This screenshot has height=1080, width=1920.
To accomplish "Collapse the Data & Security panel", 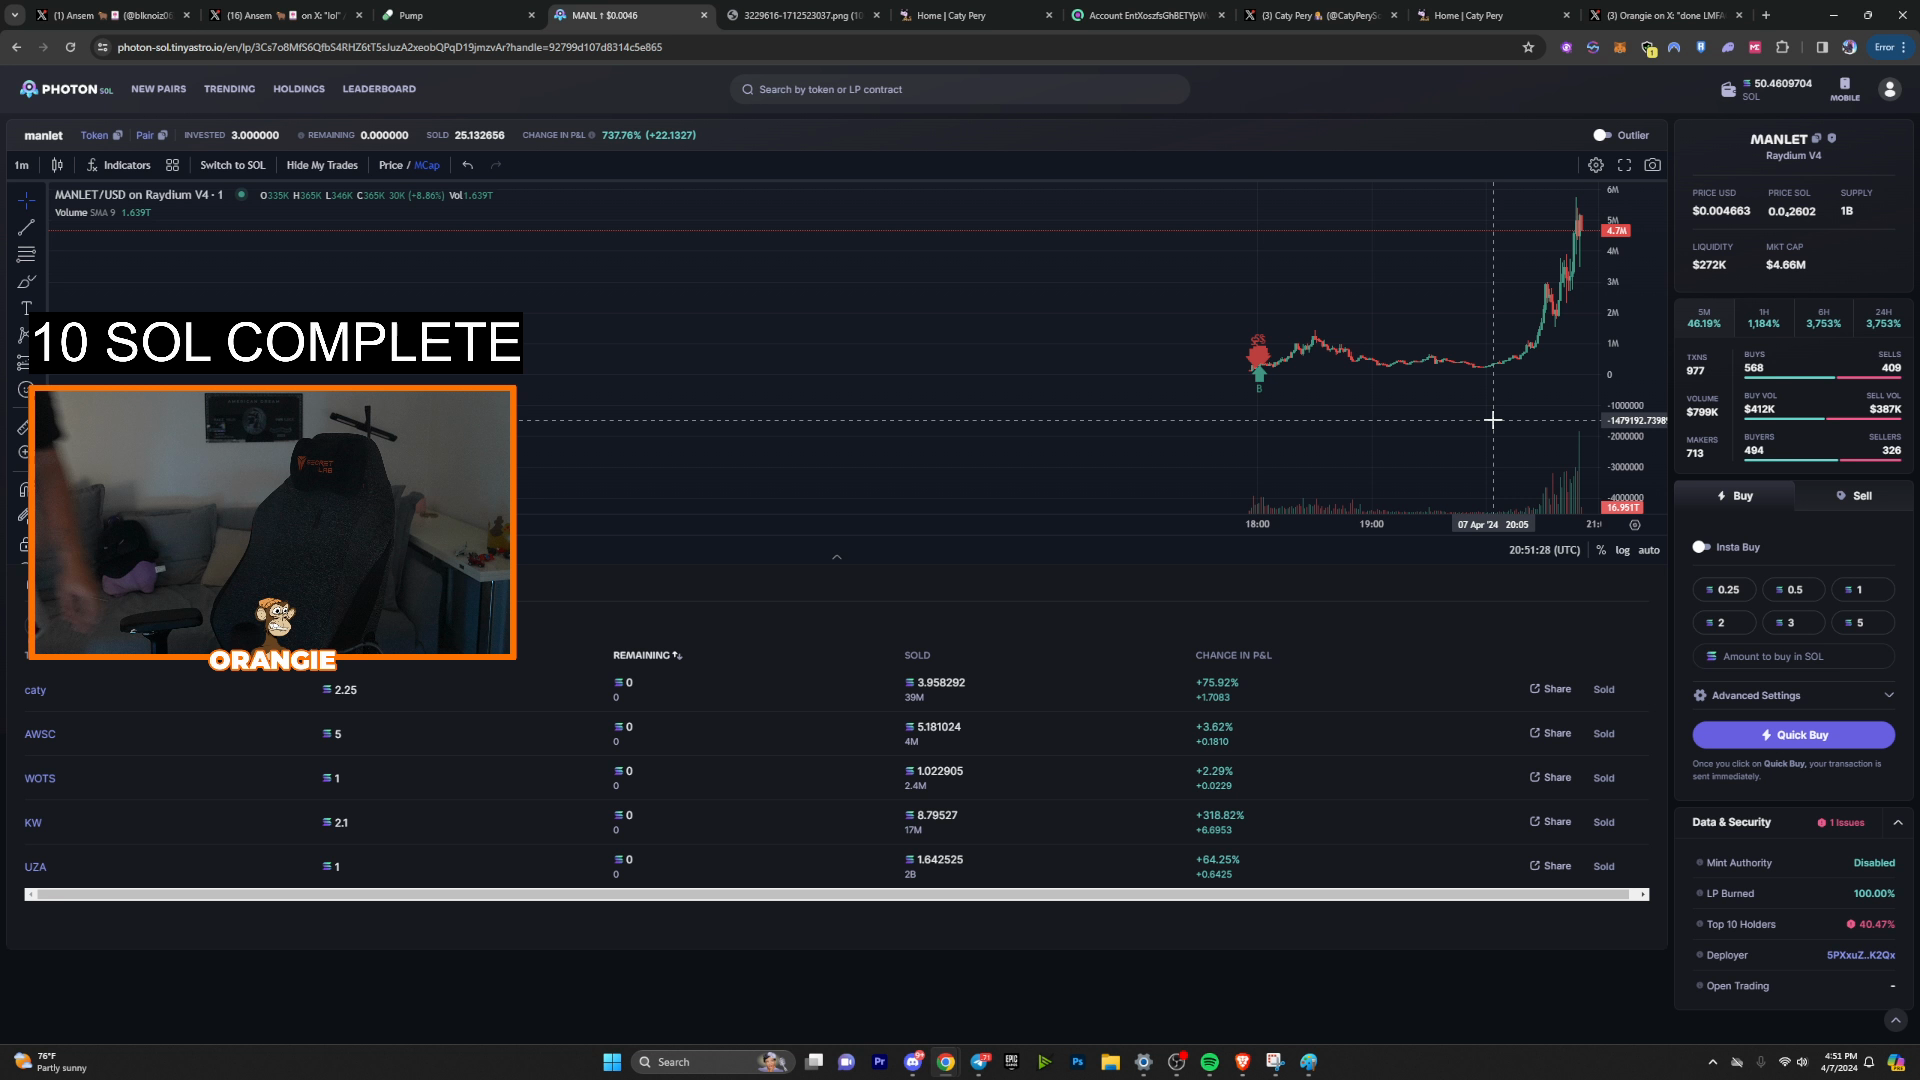I will pyautogui.click(x=1898, y=822).
